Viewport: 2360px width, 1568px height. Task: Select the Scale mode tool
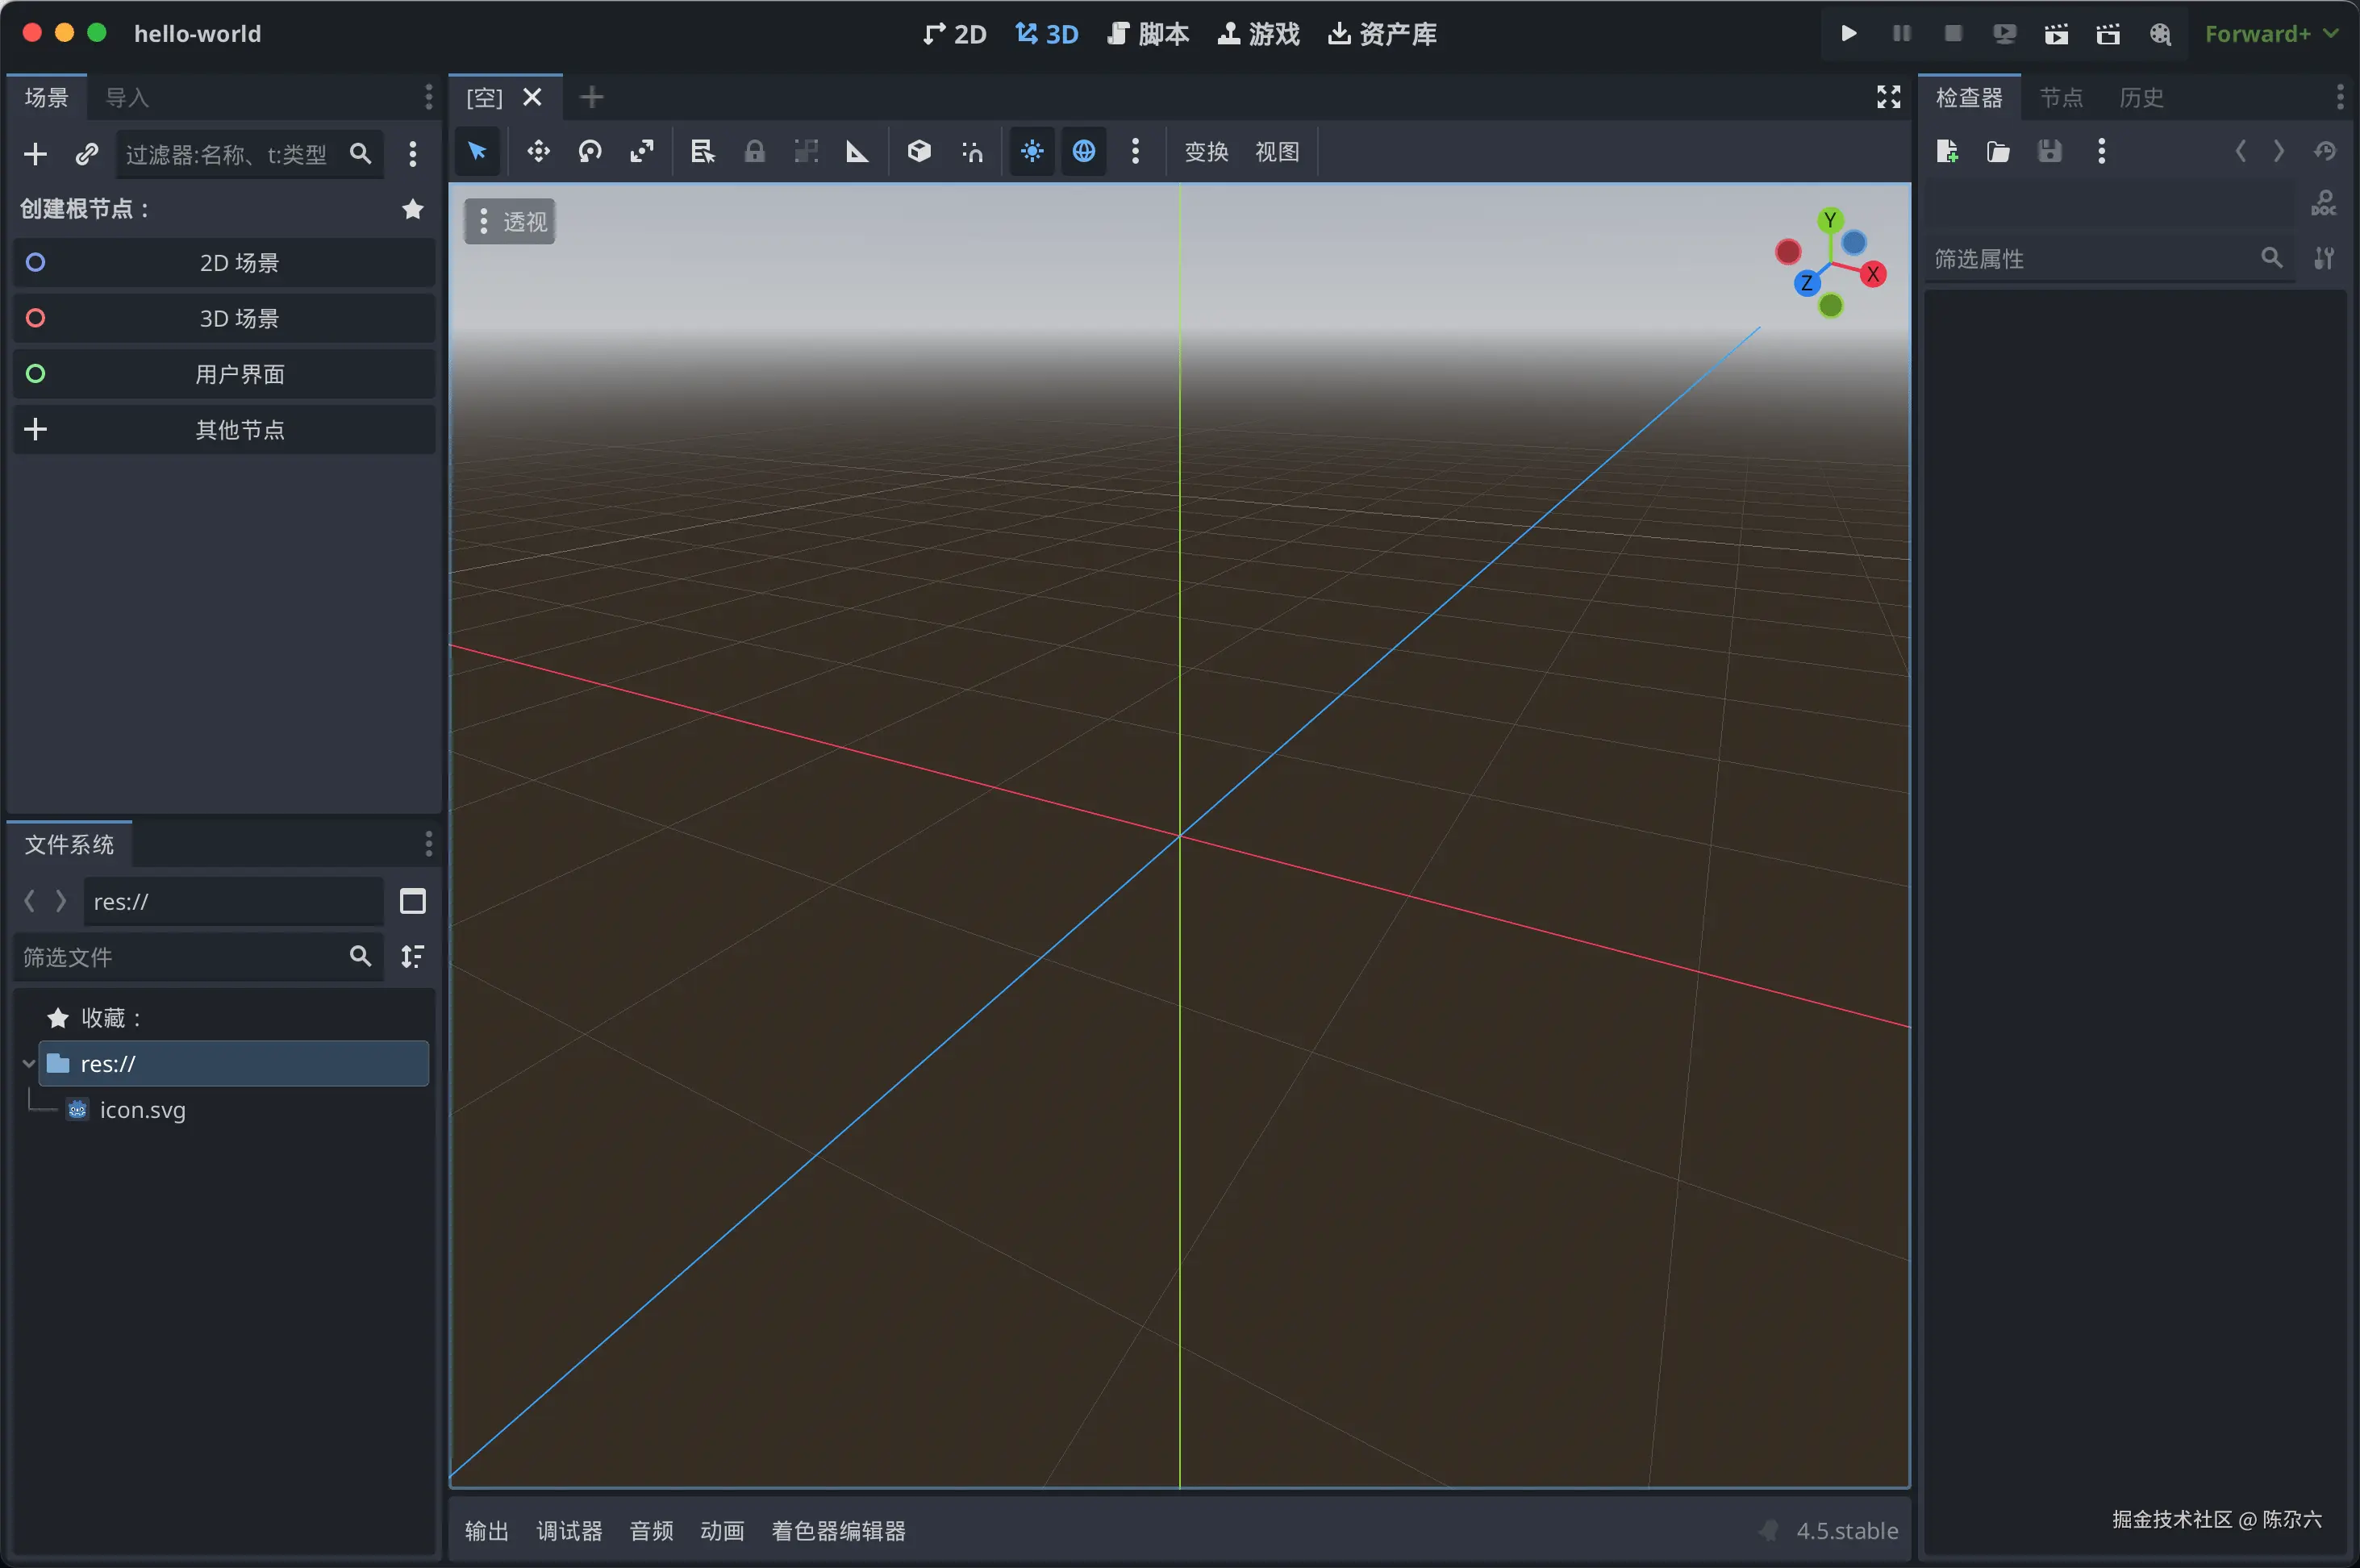pos(642,151)
